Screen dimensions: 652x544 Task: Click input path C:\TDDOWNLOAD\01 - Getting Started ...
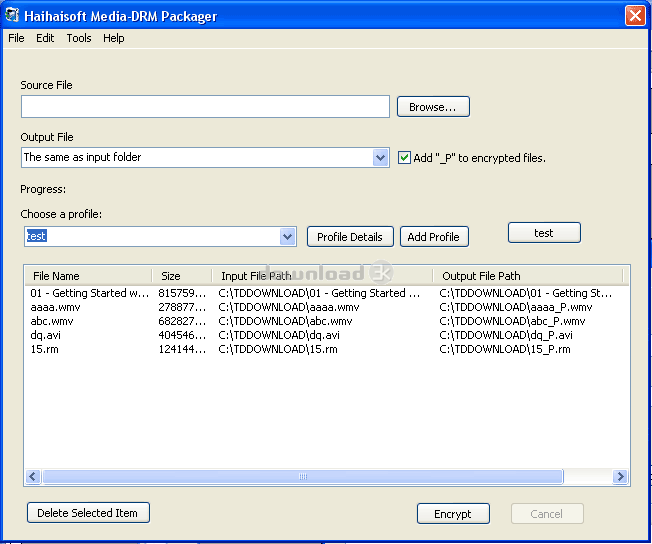pos(319,293)
